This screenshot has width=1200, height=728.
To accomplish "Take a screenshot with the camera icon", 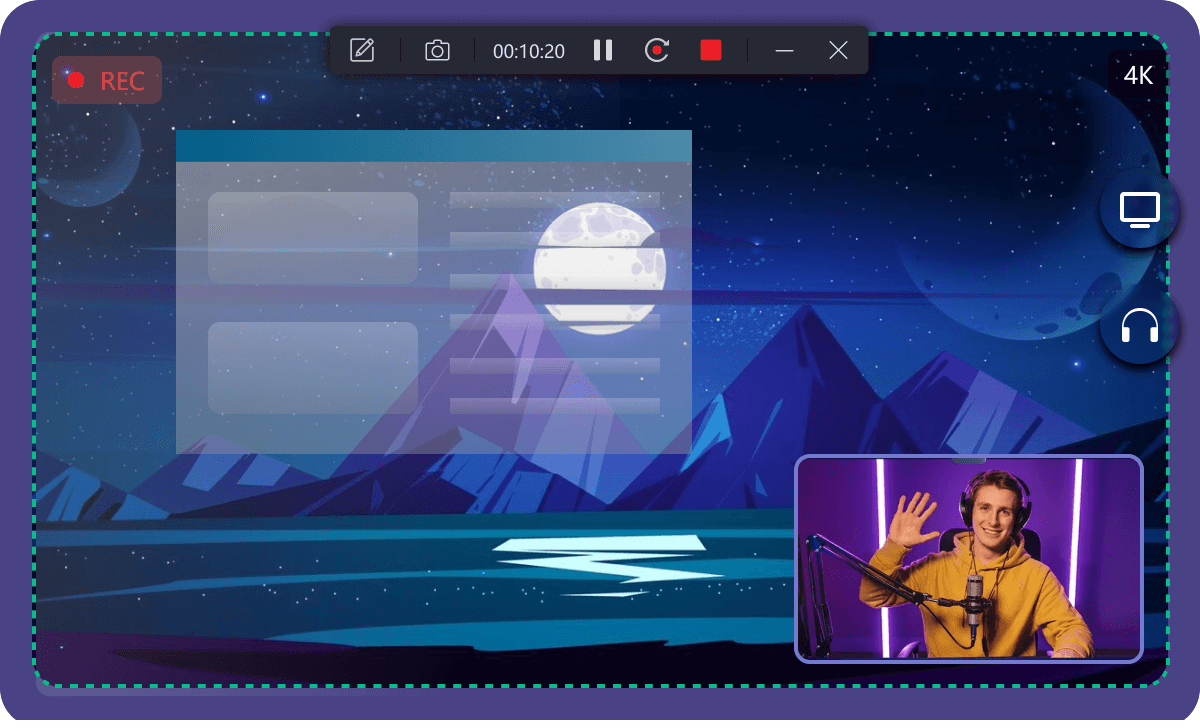I will 437,50.
